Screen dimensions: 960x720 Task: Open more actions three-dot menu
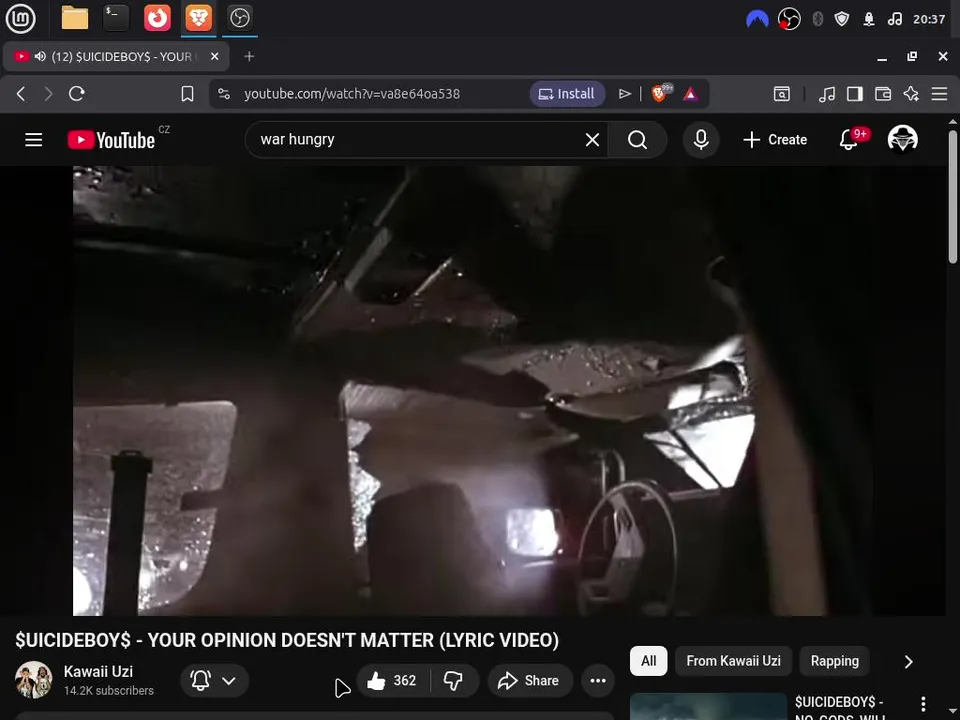[598, 680]
